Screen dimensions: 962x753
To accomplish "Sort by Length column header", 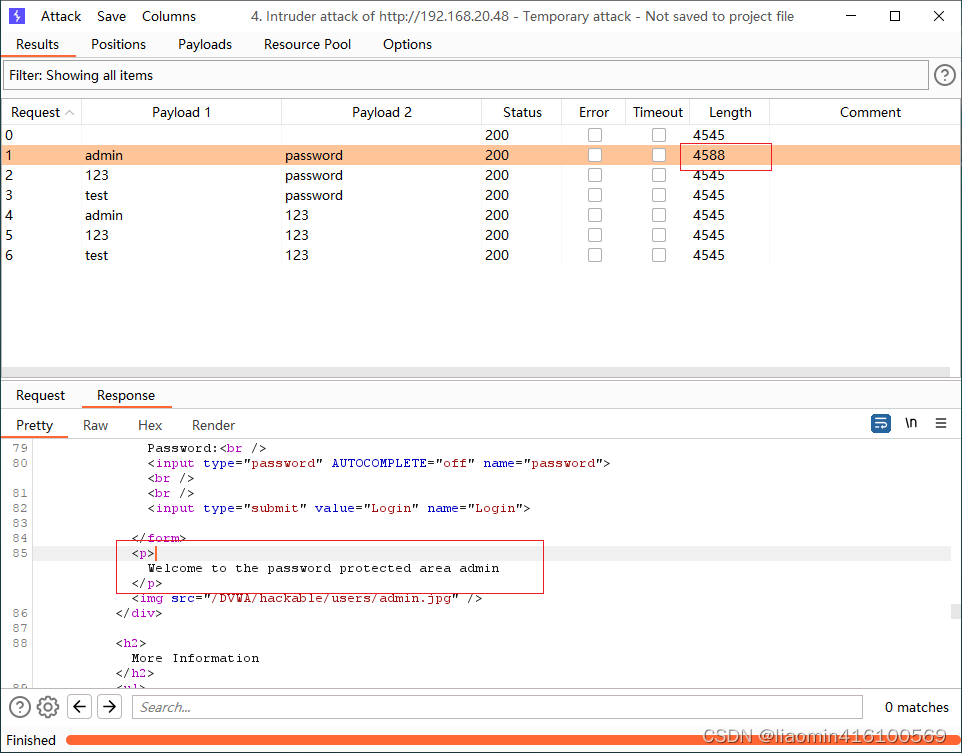I will [x=730, y=112].
